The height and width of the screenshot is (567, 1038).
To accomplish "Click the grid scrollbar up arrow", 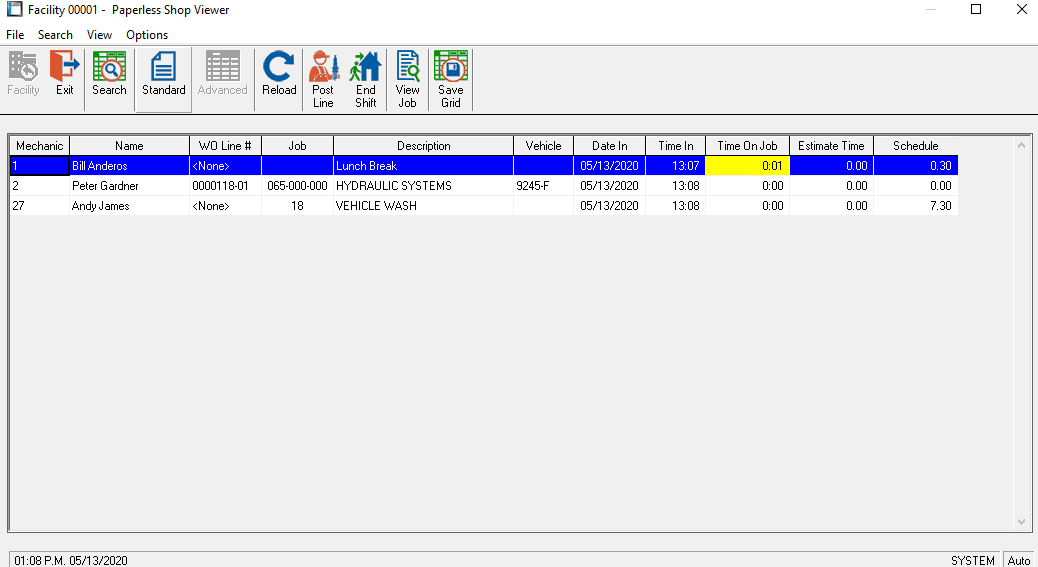I will click(1021, 146).
